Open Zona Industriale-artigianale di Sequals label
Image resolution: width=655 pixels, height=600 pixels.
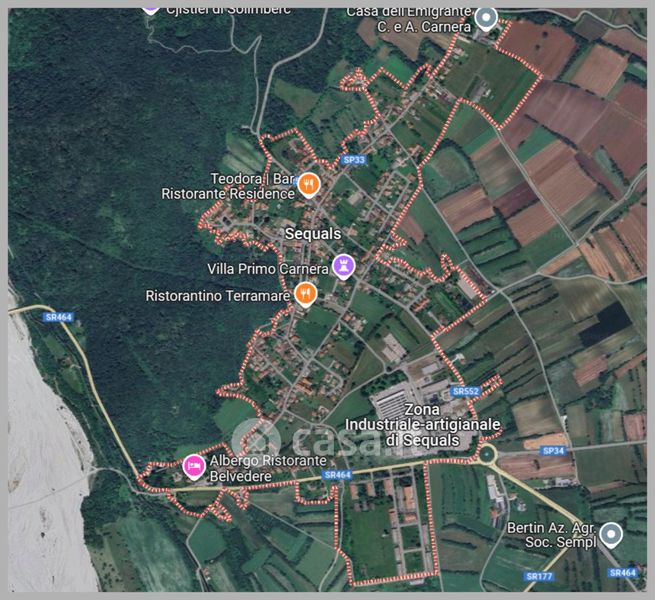coord(422,425)
